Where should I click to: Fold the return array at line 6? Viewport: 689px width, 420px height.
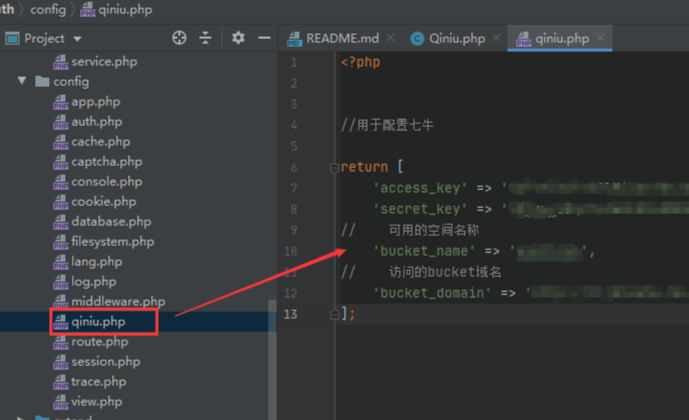334,167
